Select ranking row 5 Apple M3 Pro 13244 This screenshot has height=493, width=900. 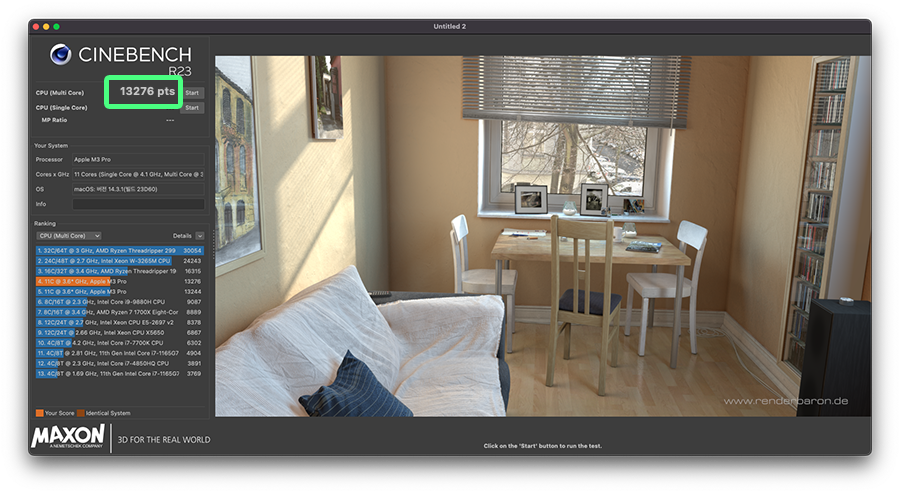[119, 292]
